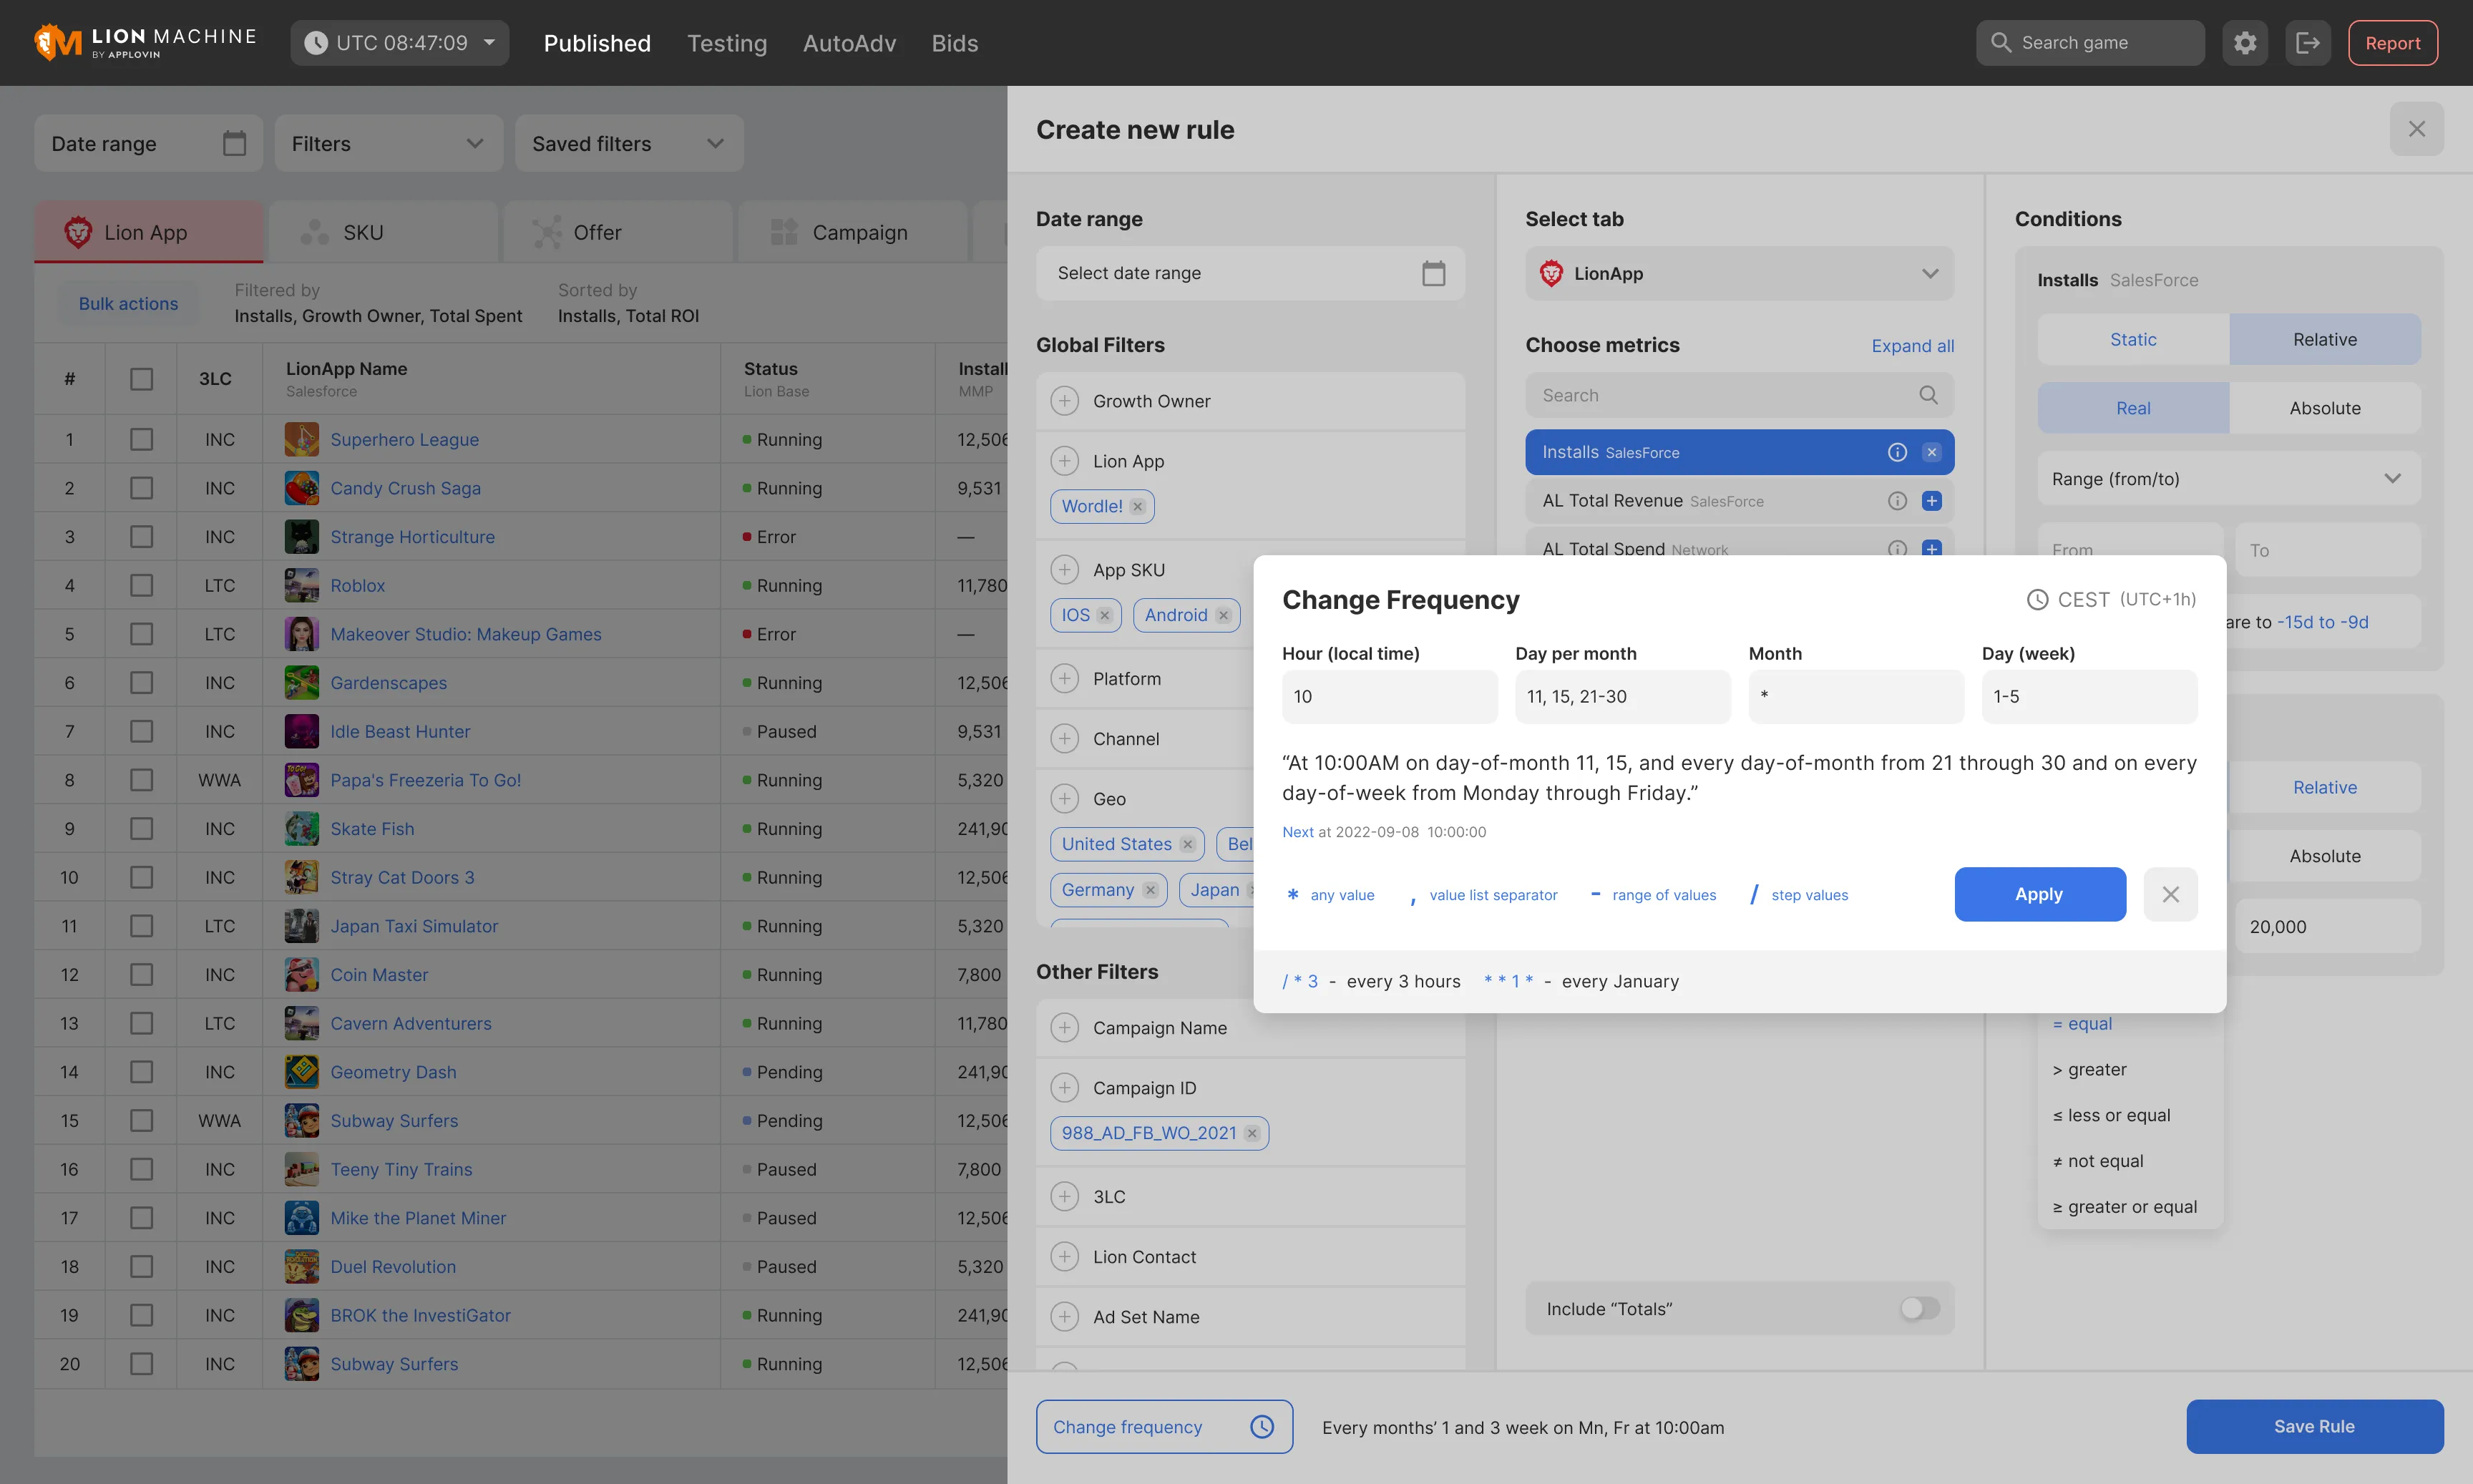Check the BROK the InvestiGator row

[x=142, y=1315]
